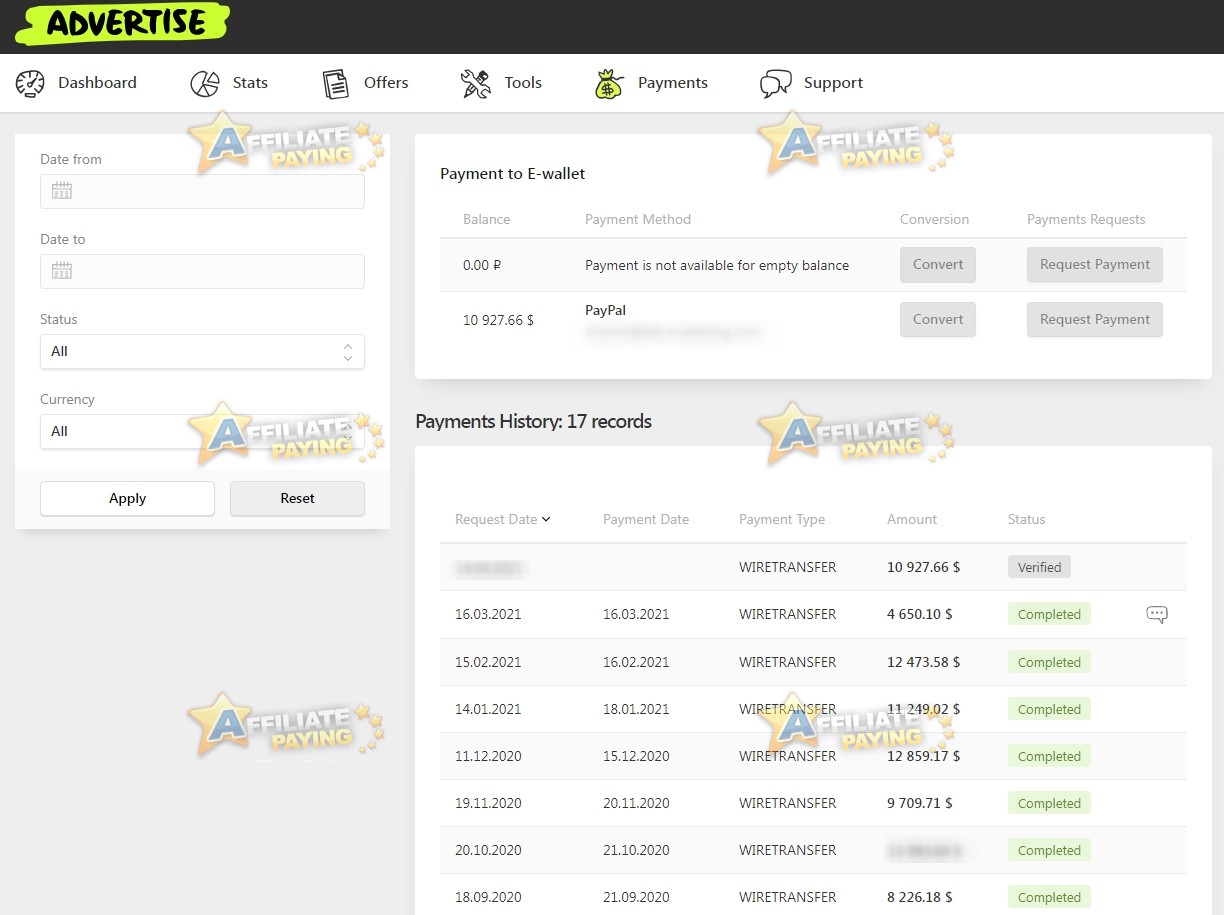Click the Verified status badge
The image size is (1224, 915).
1039,567
